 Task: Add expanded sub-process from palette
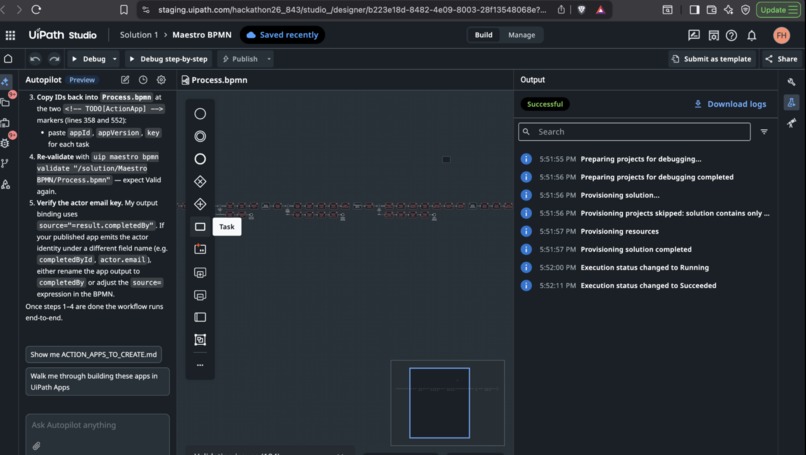[x=200, y=272]
